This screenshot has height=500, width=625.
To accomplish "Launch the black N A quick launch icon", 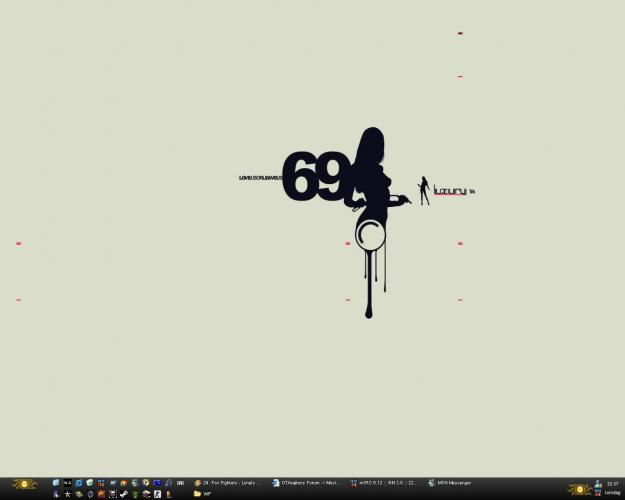I will (67, 483).
